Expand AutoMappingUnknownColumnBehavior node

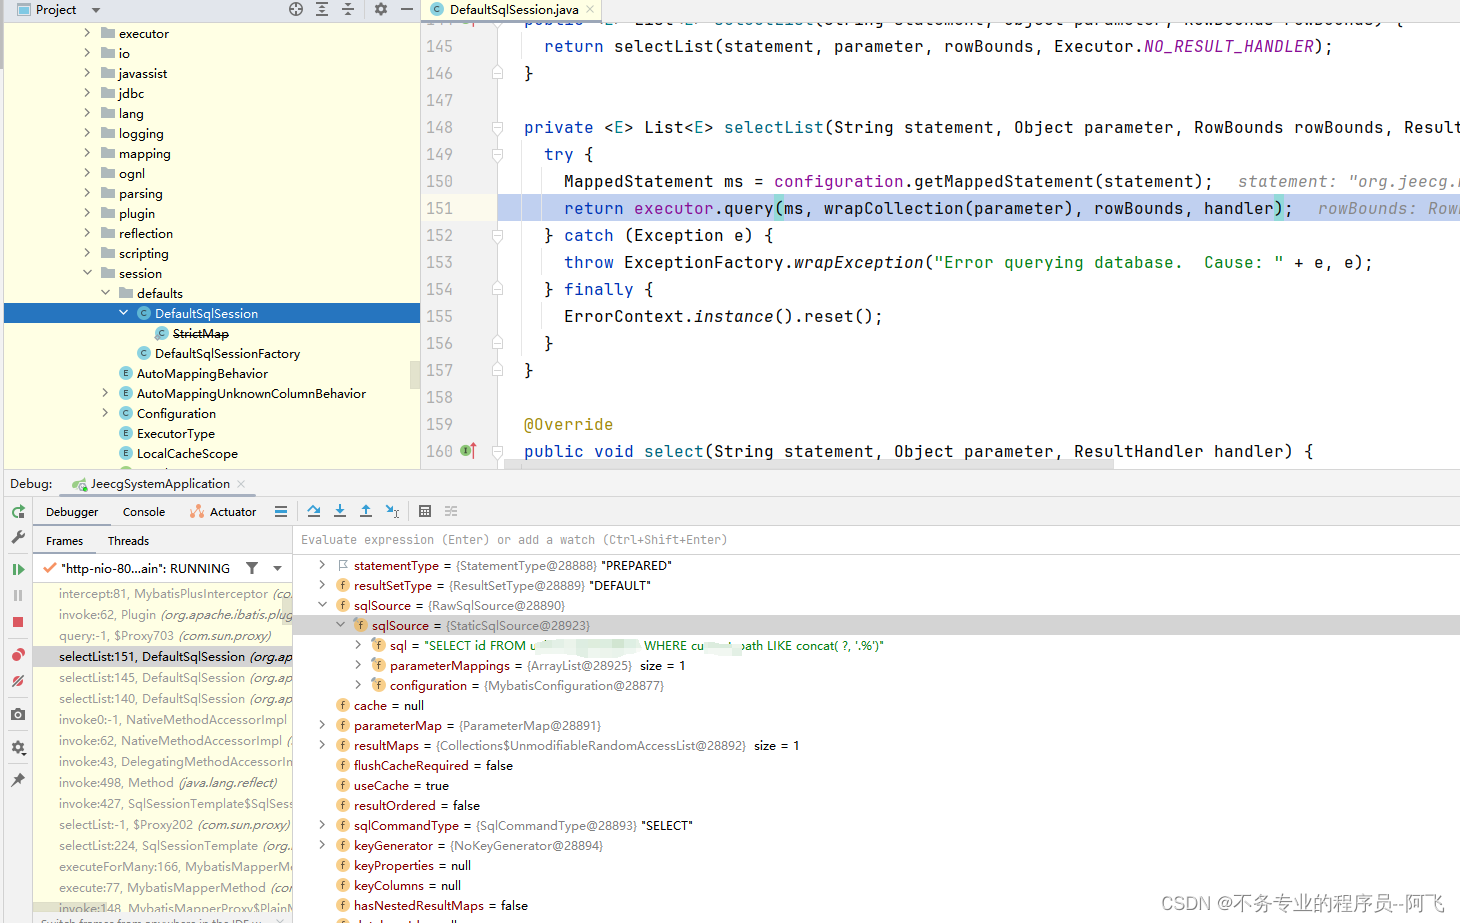click(106, 393)
